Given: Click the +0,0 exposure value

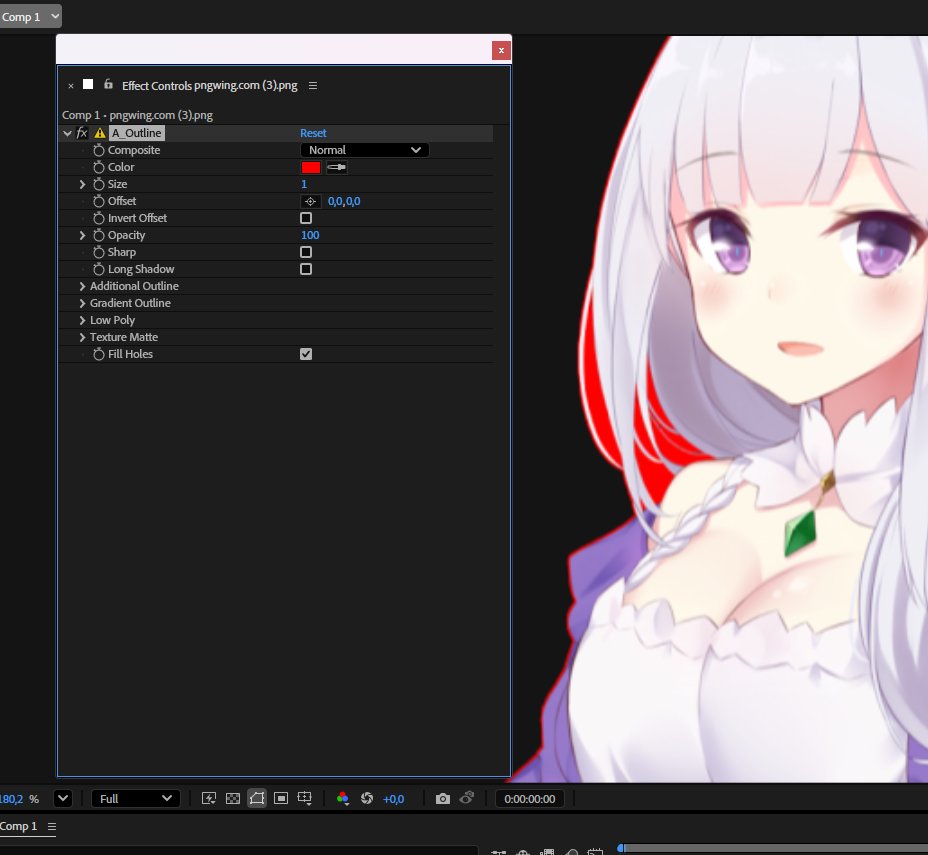Looking at the screenshot, I should coord(394,799).
